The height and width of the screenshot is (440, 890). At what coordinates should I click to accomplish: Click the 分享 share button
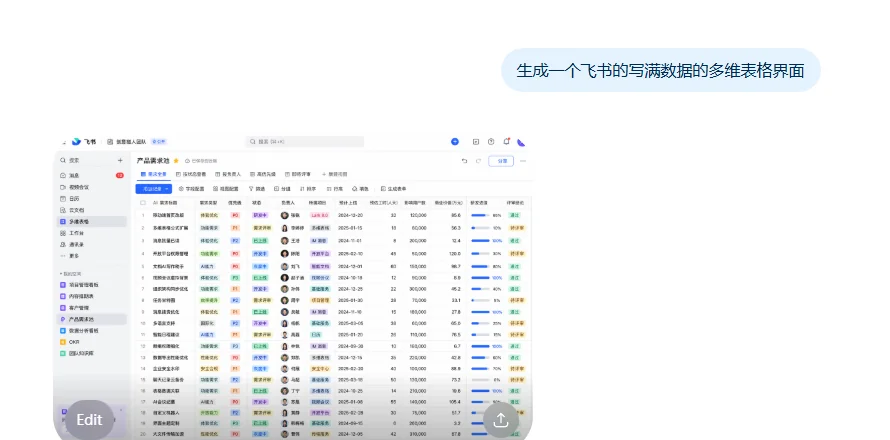[501, 161]
